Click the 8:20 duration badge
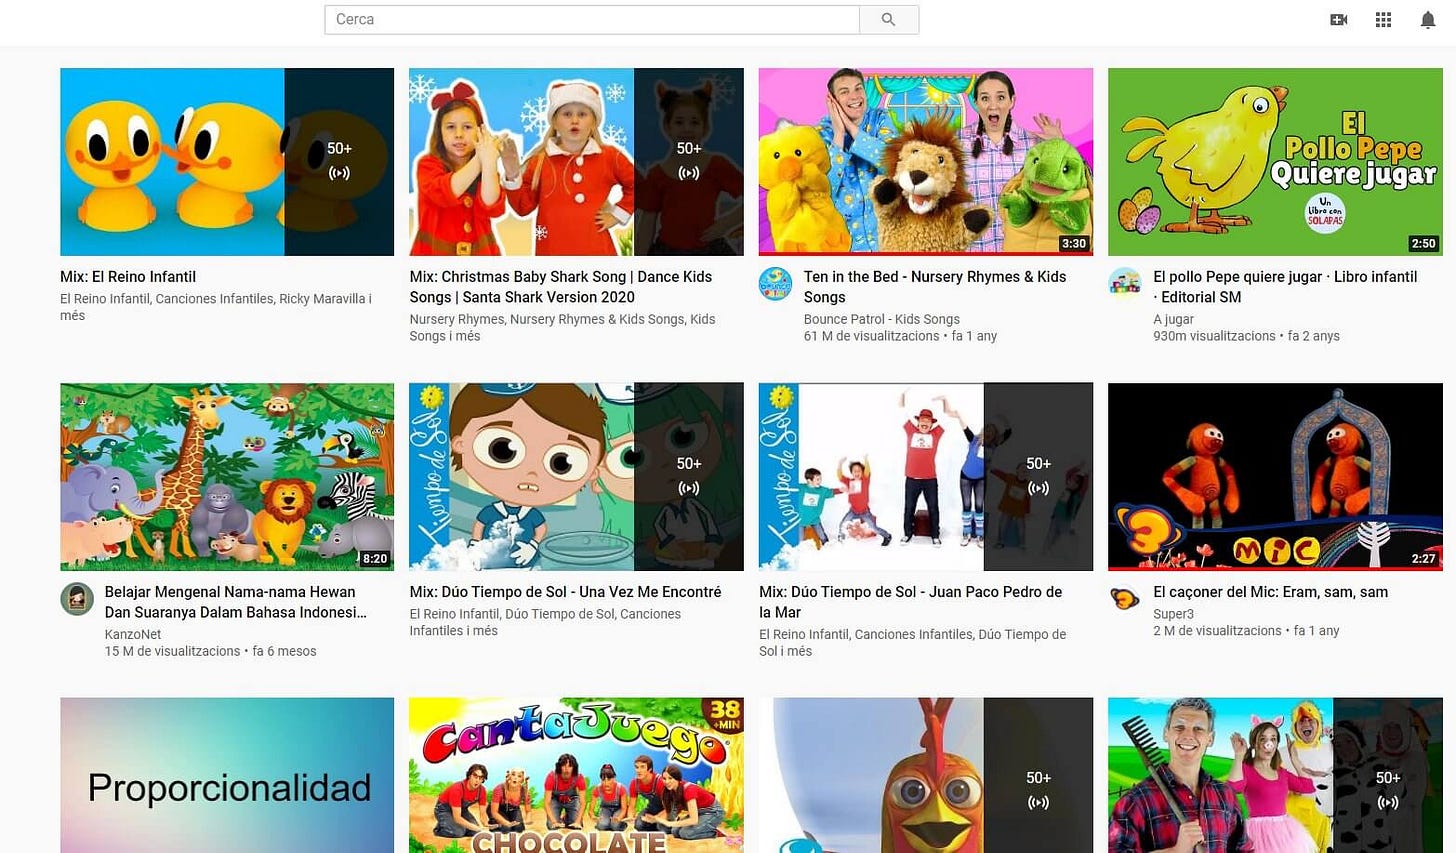The width and height of the screenshot is (1456, 853). (375, 559)
